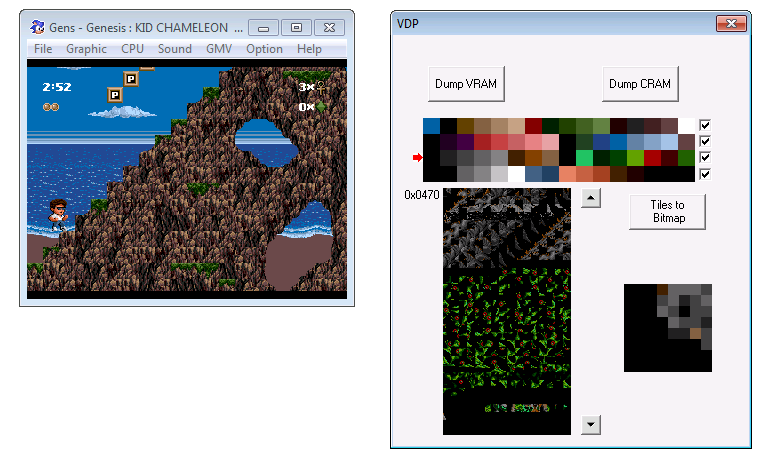
Task: Click the red palette selector arrow
Action: click(418, 158)
